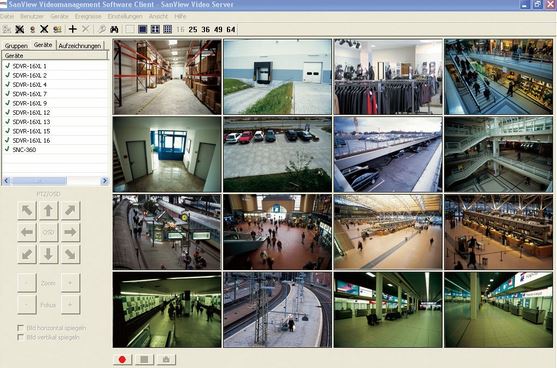Open the Einstellungen menu
Screen dimensions: 557x368
click(x=125, y=16)
